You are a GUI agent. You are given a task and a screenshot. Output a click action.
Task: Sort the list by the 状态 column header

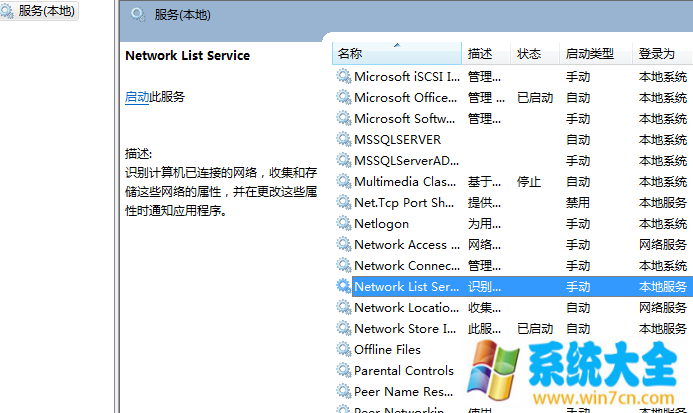coord(535,54)
